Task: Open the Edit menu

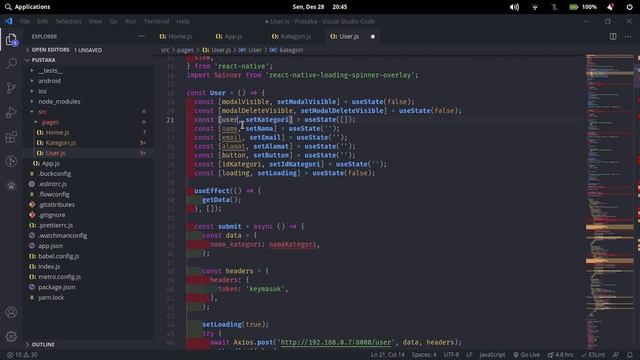Action: [x=42, y=21]
